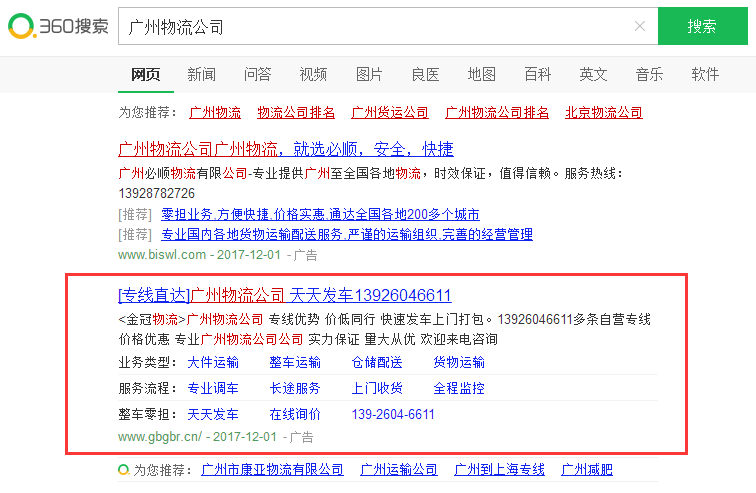Select the 地图 tab
Image resolution: width=756 pixels, height=493 pixels.
[481, 74]
